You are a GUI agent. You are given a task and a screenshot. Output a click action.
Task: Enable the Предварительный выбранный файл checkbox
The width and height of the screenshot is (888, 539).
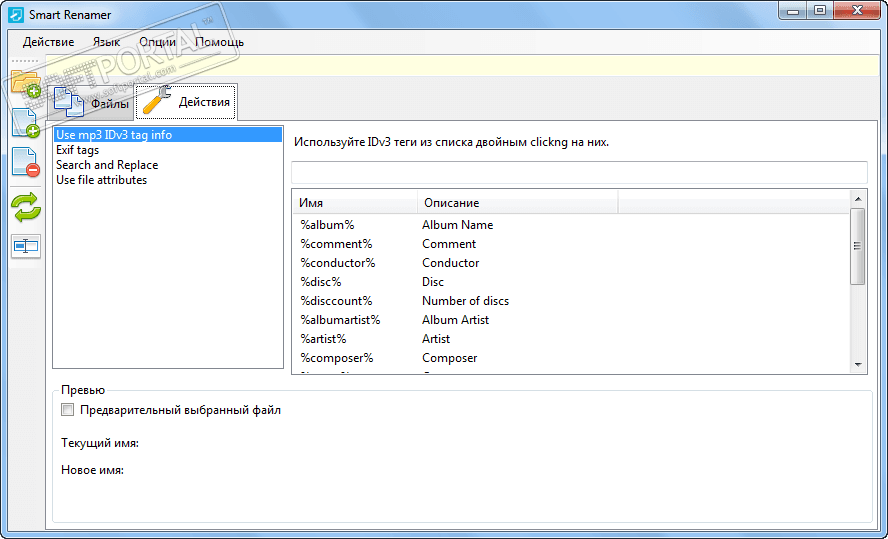67,409
